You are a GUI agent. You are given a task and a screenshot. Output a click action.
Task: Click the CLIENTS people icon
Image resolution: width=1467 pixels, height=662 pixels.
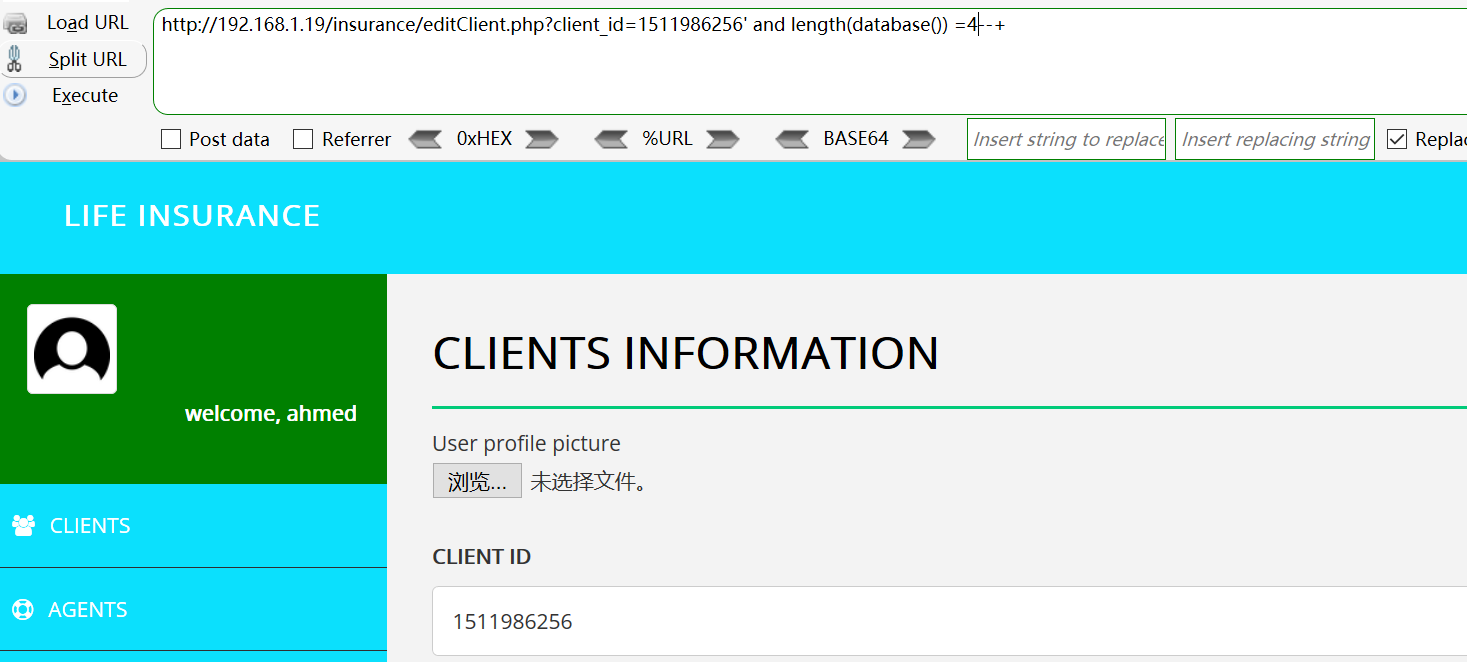pyautogui.click(x=23, y=525)
